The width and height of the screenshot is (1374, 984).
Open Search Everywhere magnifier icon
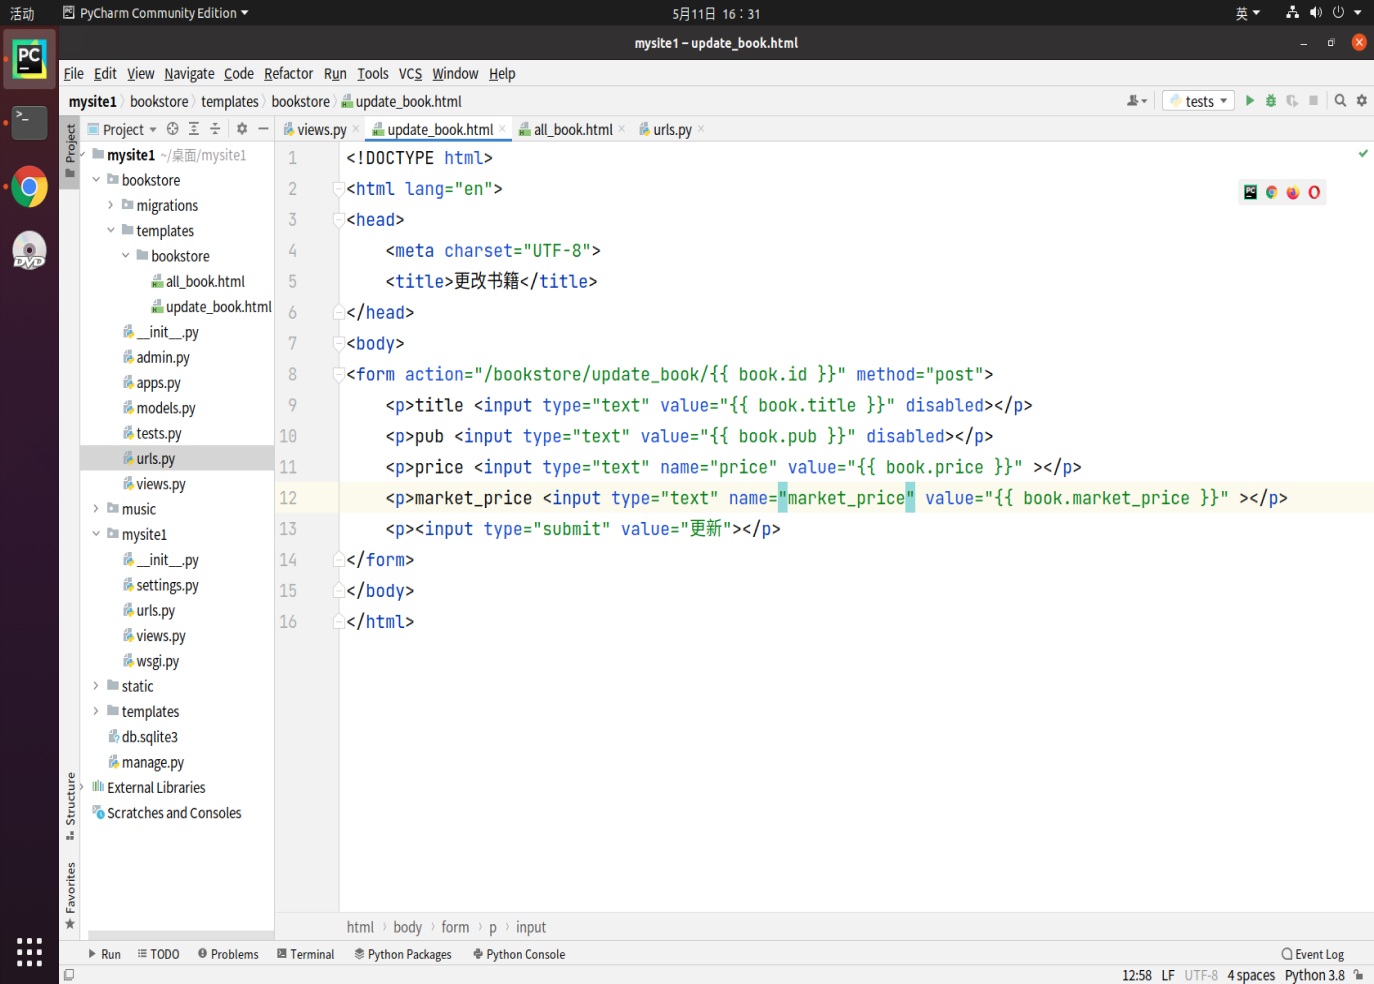click(1340, 101)
